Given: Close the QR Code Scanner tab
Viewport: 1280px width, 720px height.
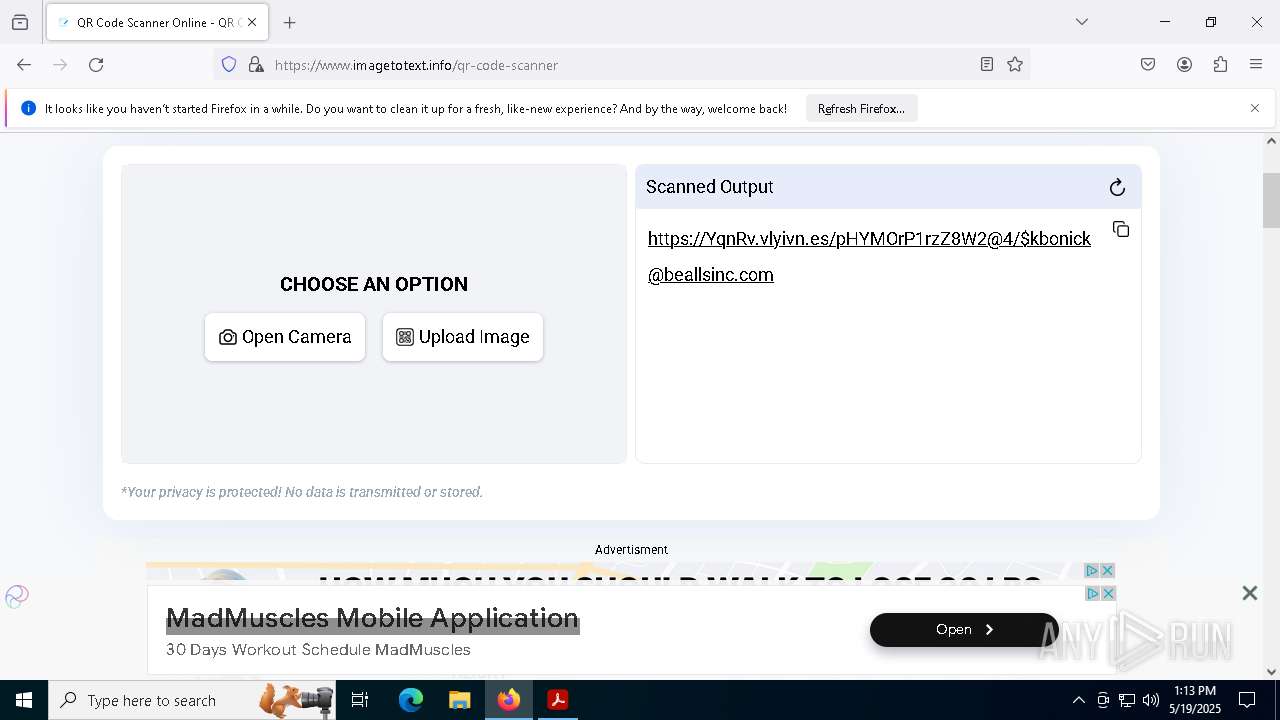Looking at the screenshot, I should 252,22.
